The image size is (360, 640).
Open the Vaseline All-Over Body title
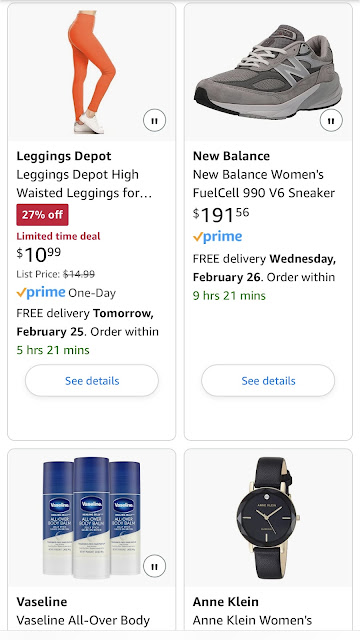point(83,620)
